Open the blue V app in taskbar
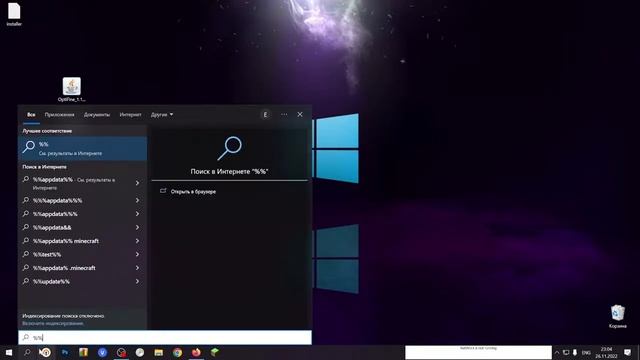The height and width of the screenshot is (360, 640). point(102,352)
